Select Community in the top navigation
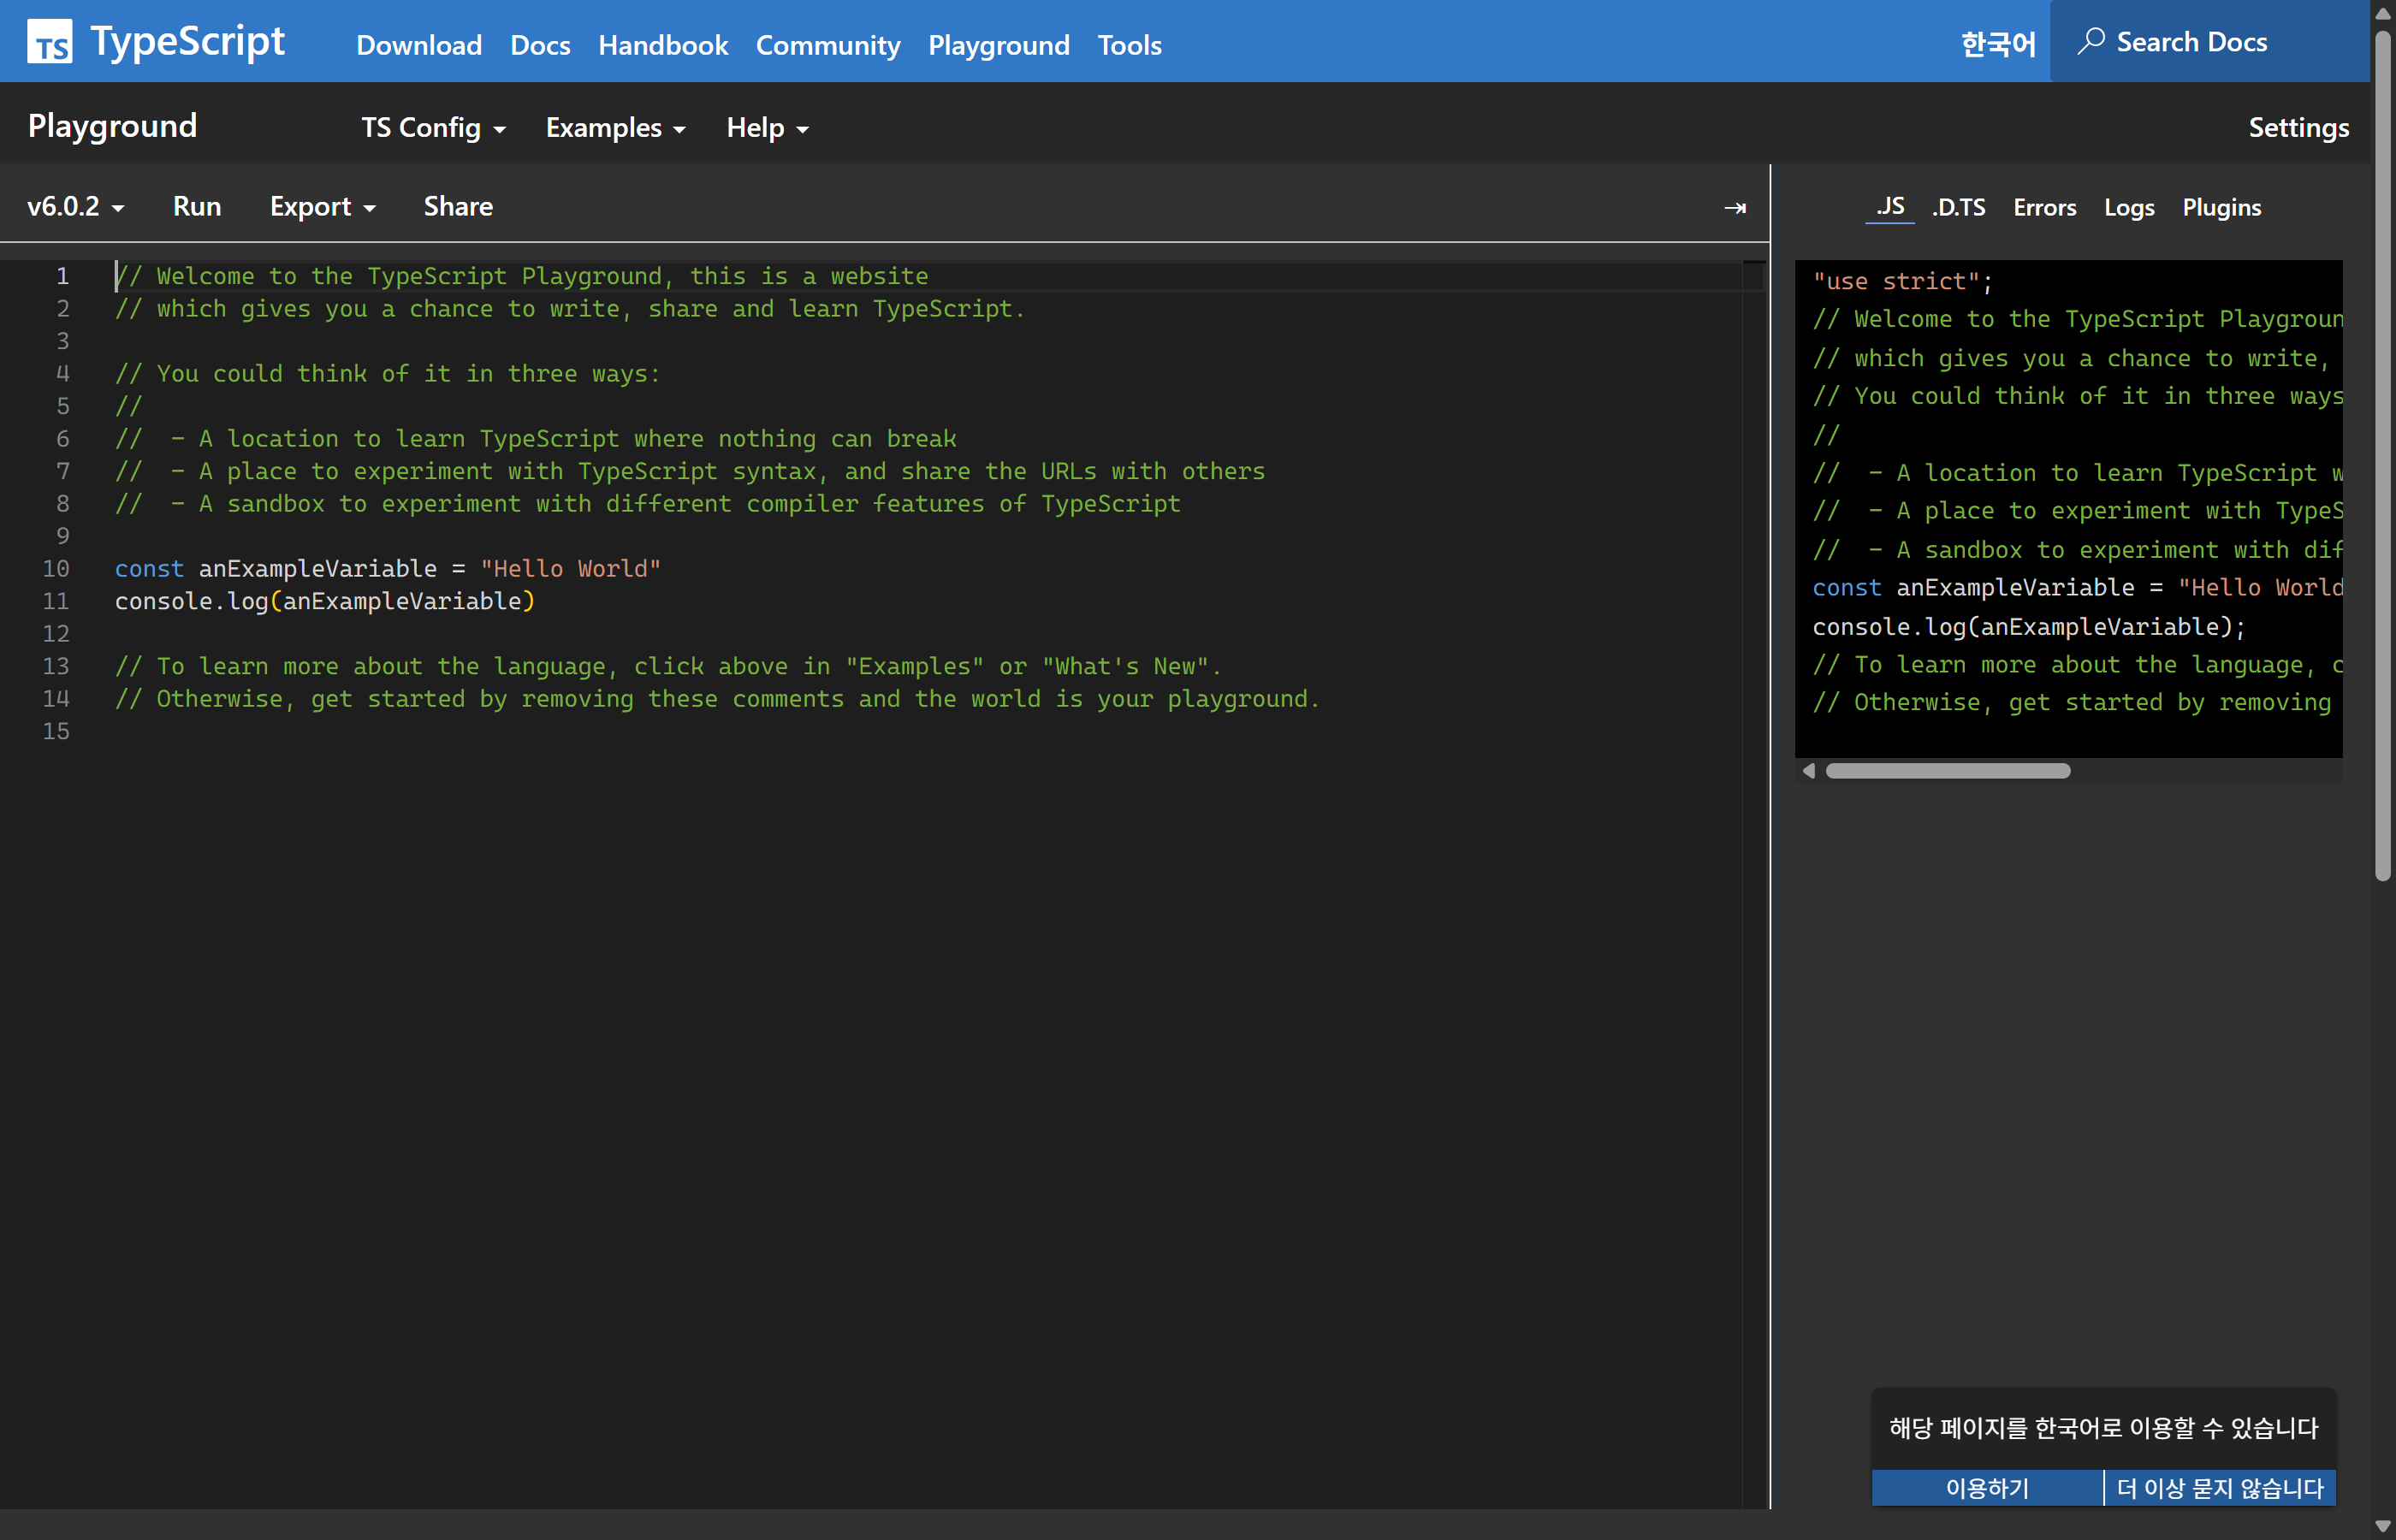The width and height of the screenshot is (2396, 1540). point(828,45)
